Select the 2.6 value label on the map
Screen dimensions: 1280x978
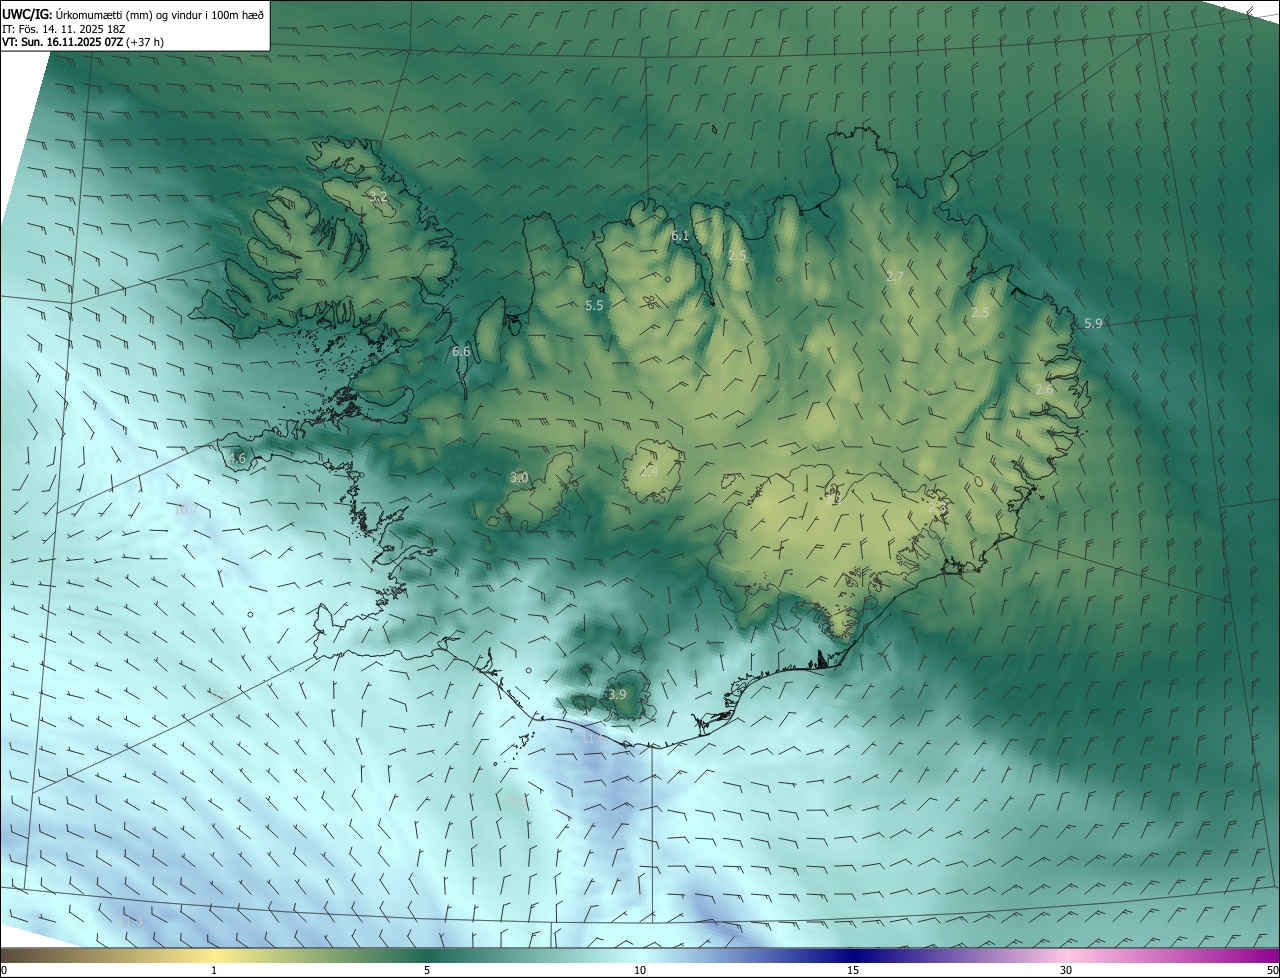point(1043,388)
